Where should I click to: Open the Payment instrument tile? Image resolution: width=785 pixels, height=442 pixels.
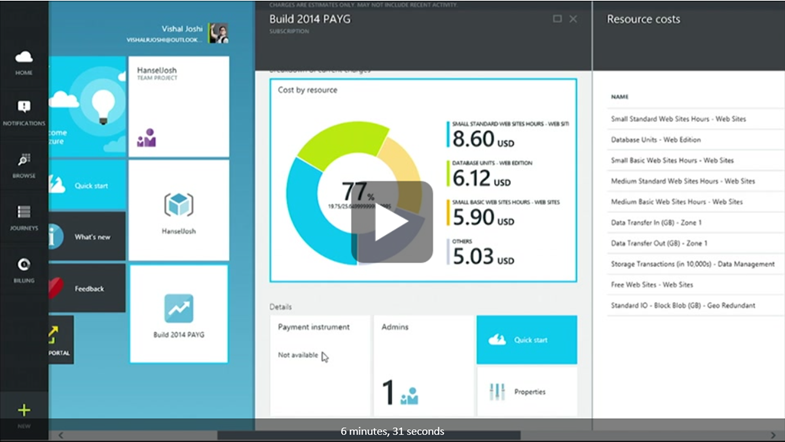320,365
